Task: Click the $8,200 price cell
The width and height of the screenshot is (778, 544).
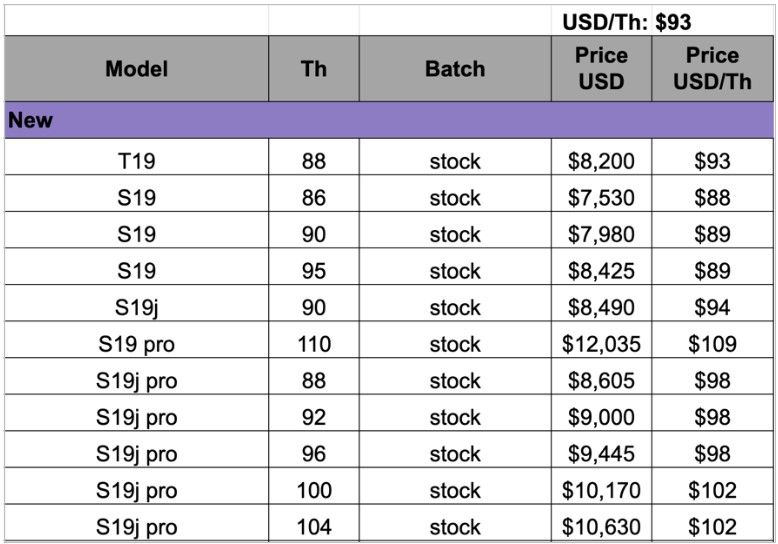Action: (x=601, y=162)
